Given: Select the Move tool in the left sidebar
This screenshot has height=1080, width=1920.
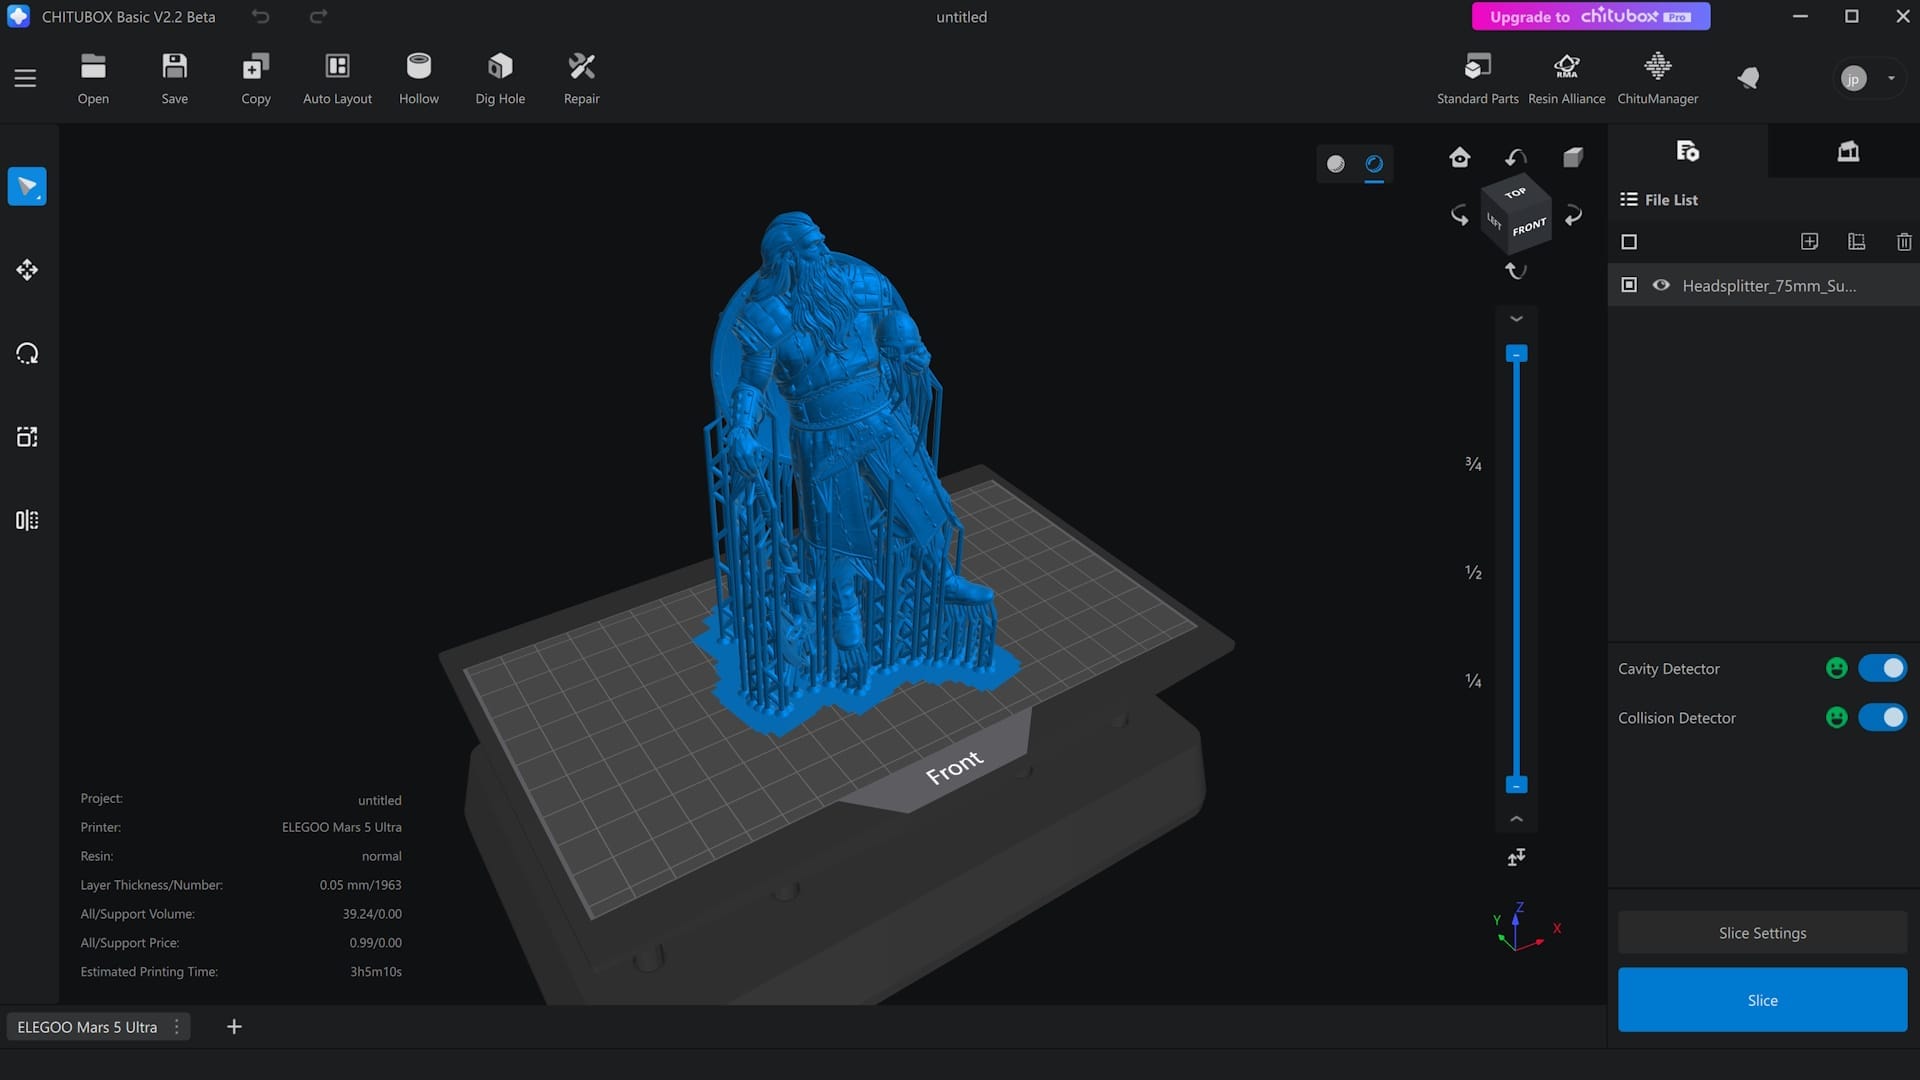Looking at the screenshot, I should [x=27, y=270].
